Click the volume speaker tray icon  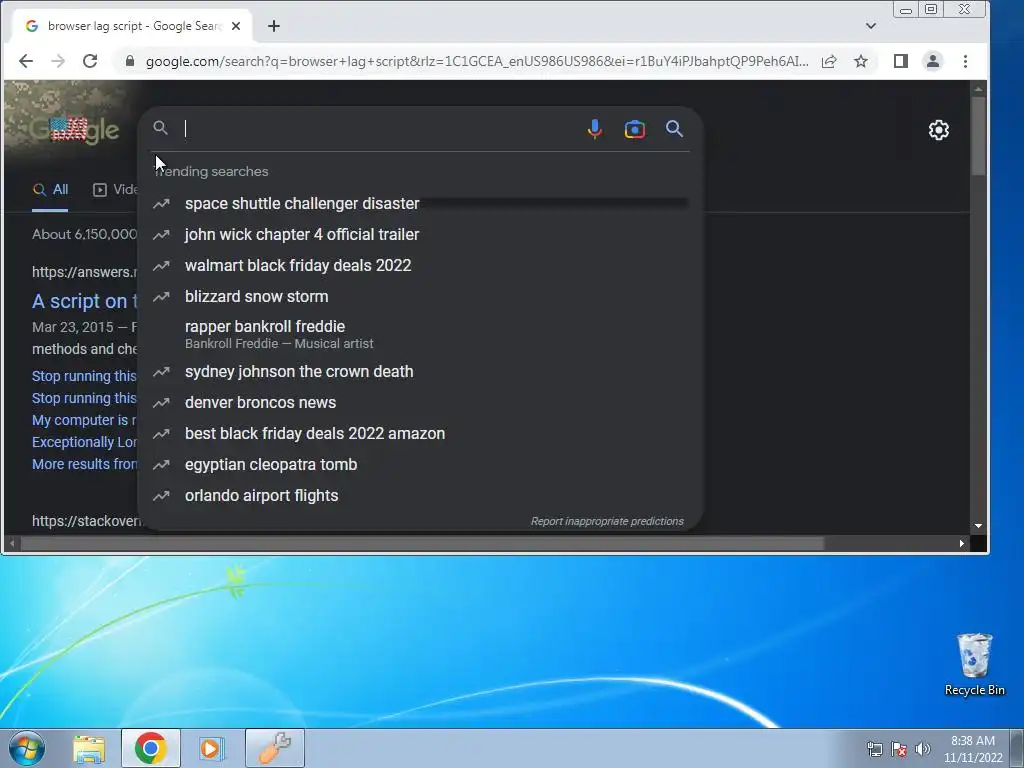922,749
